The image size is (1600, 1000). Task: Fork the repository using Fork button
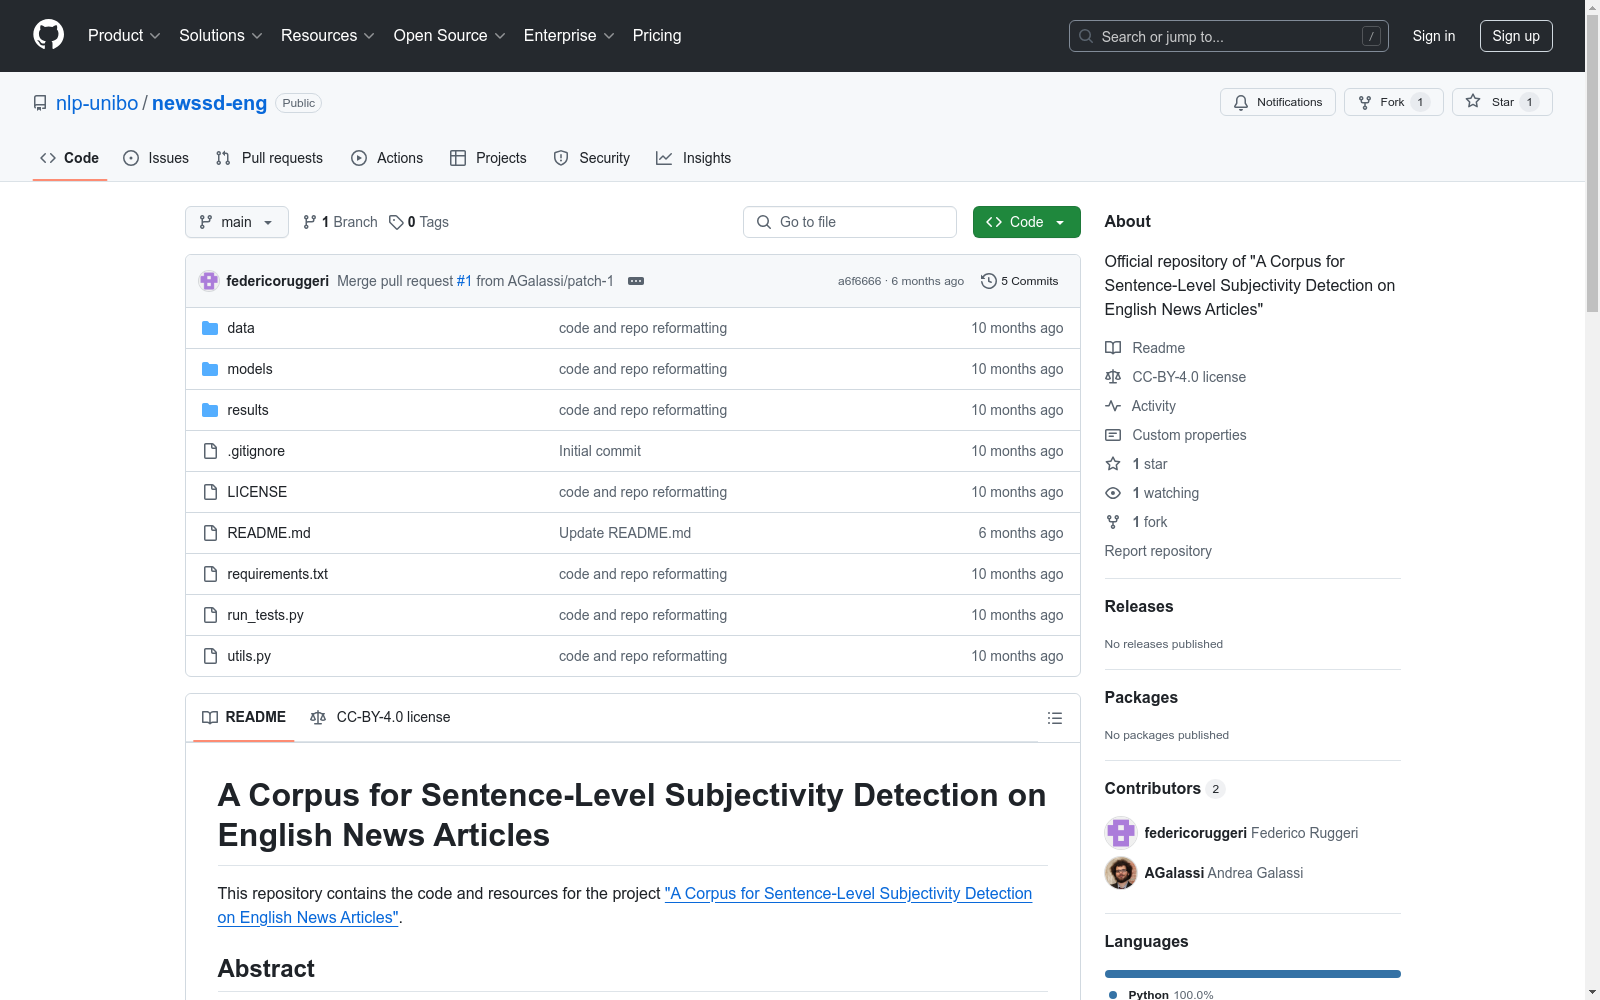pyautogui.click(x=1393, y=102)
